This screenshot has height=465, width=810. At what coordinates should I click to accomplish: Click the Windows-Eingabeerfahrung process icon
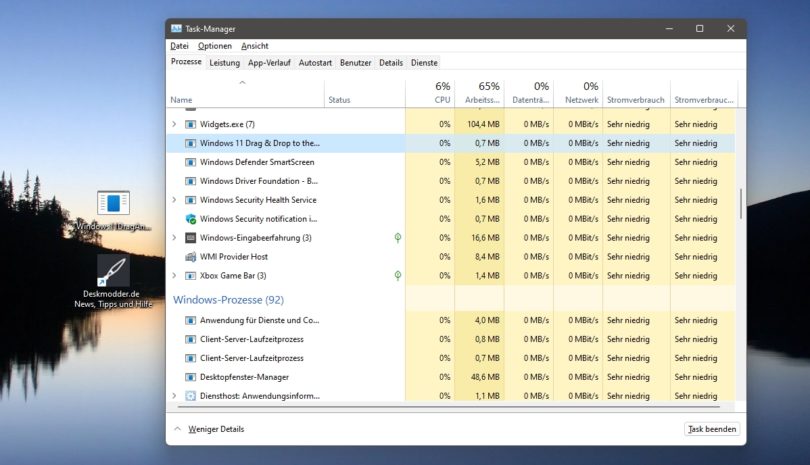tap(191, 238)
